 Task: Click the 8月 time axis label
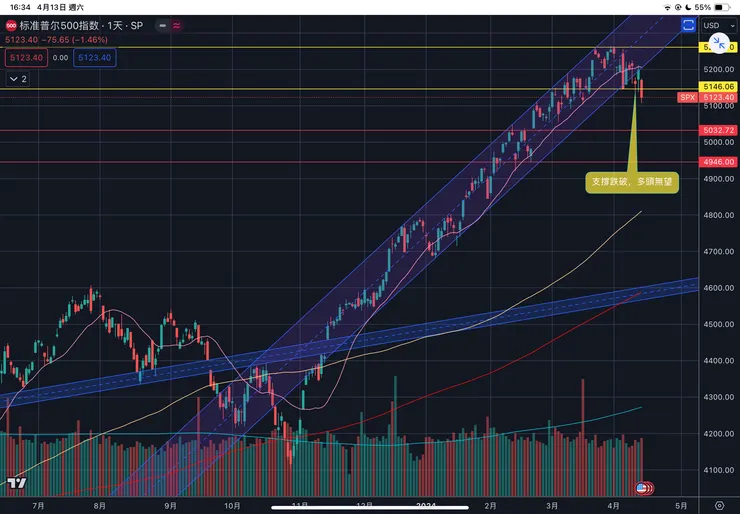[100, 506]
